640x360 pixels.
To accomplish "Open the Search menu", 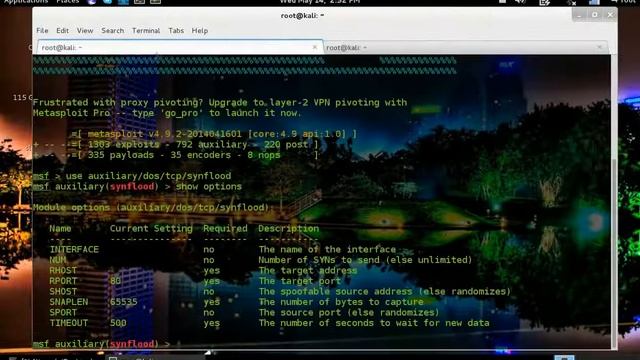I will (113, 31).
